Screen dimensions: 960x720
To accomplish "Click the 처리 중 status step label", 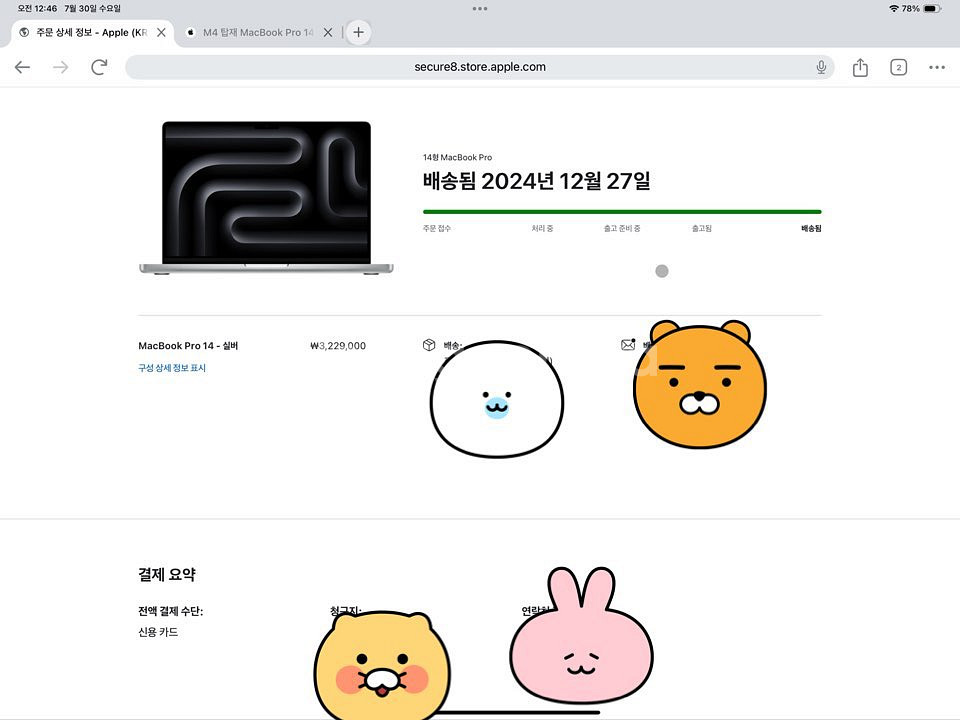I will click(x=542, y=228).
